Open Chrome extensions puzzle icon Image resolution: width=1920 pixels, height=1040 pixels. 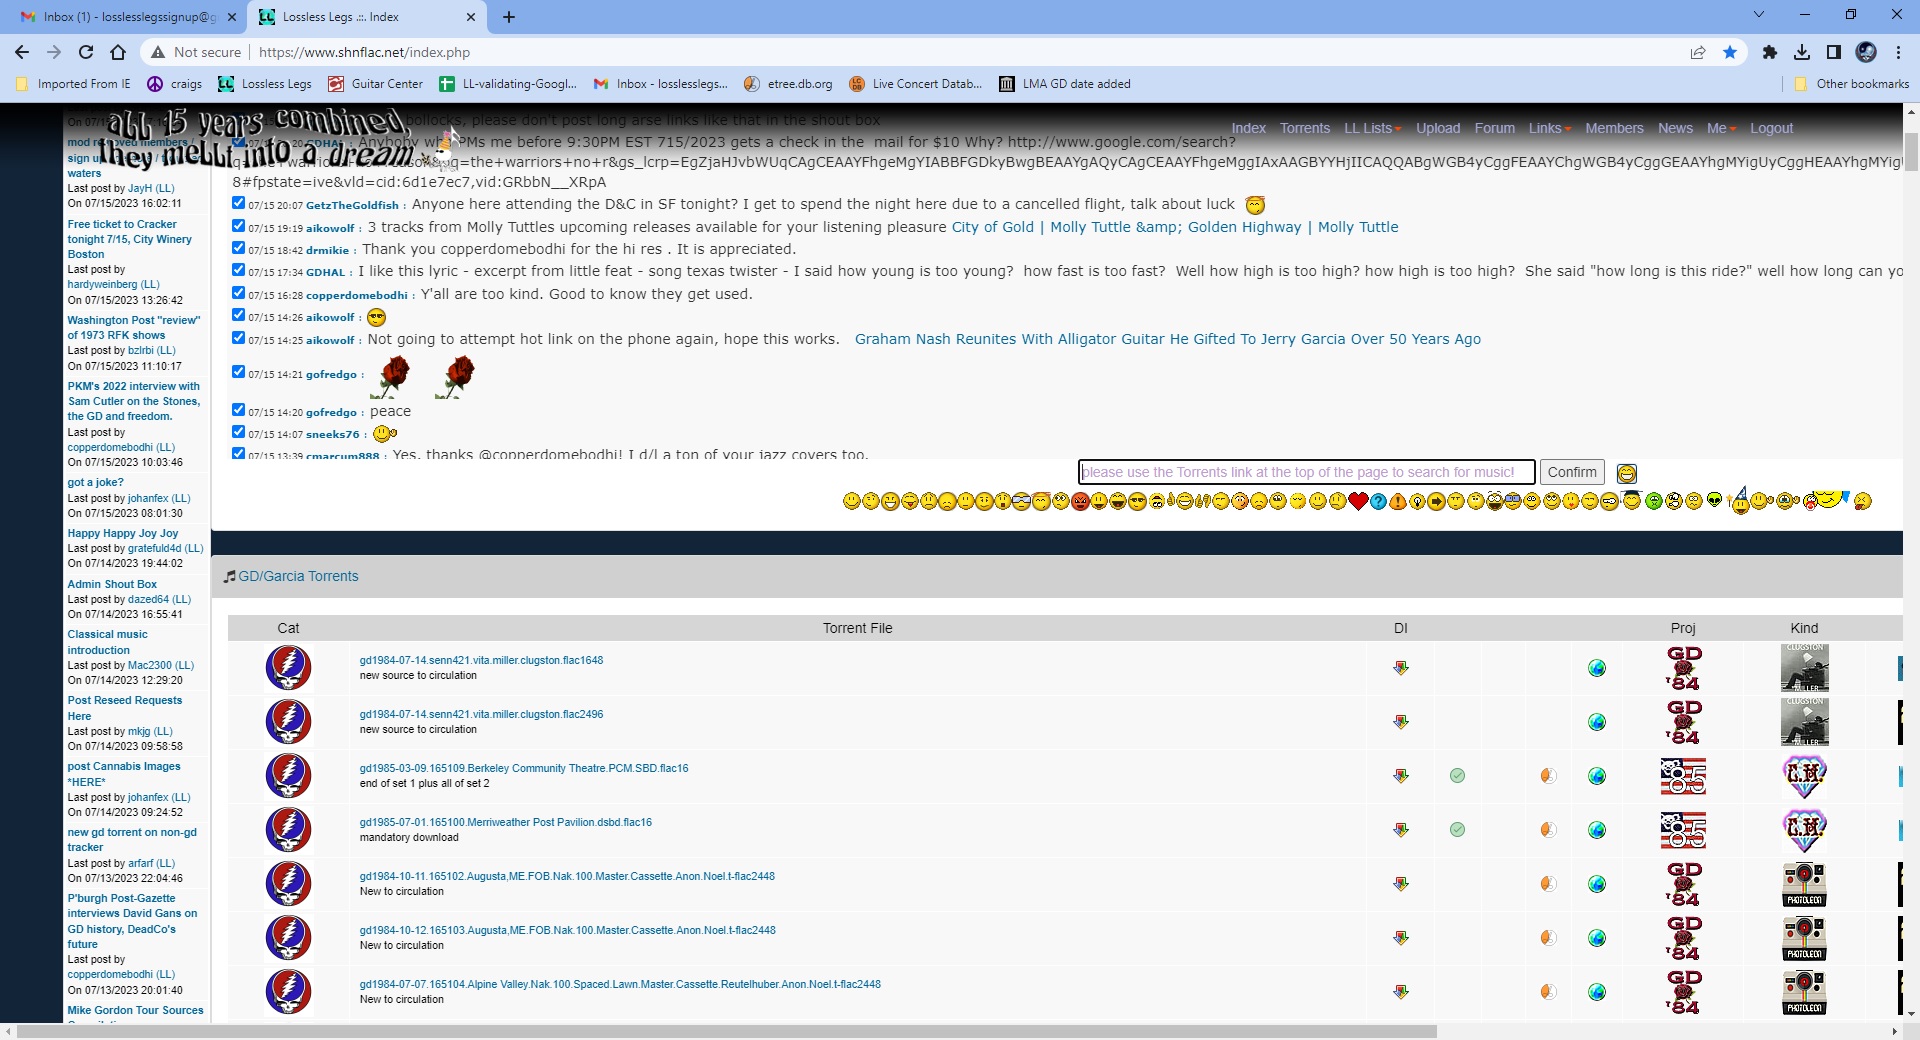(1770, 52)
